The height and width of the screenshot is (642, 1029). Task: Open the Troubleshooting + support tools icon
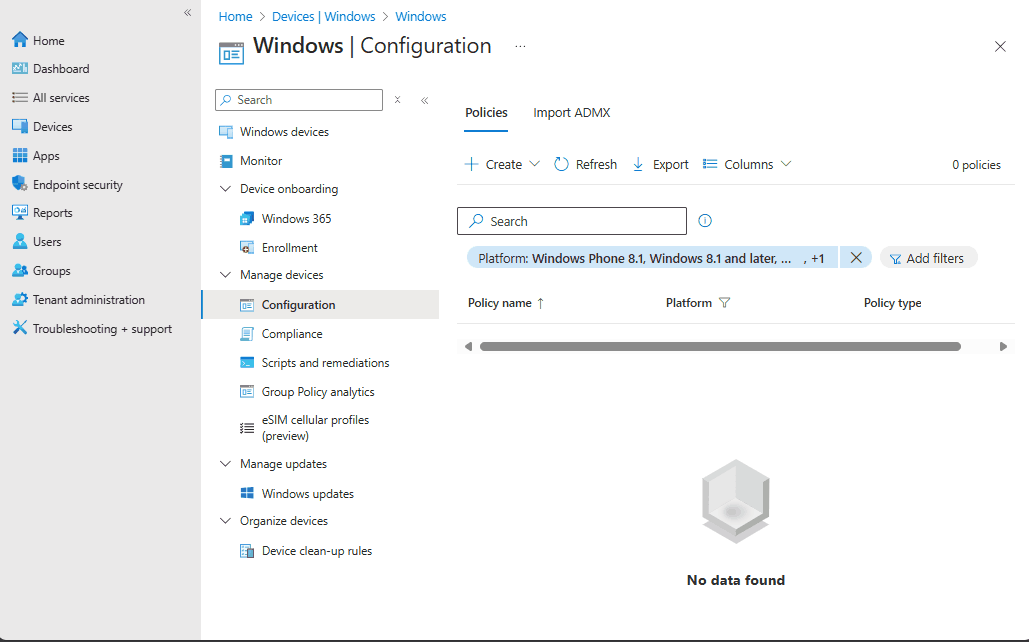tap(20, 328)
